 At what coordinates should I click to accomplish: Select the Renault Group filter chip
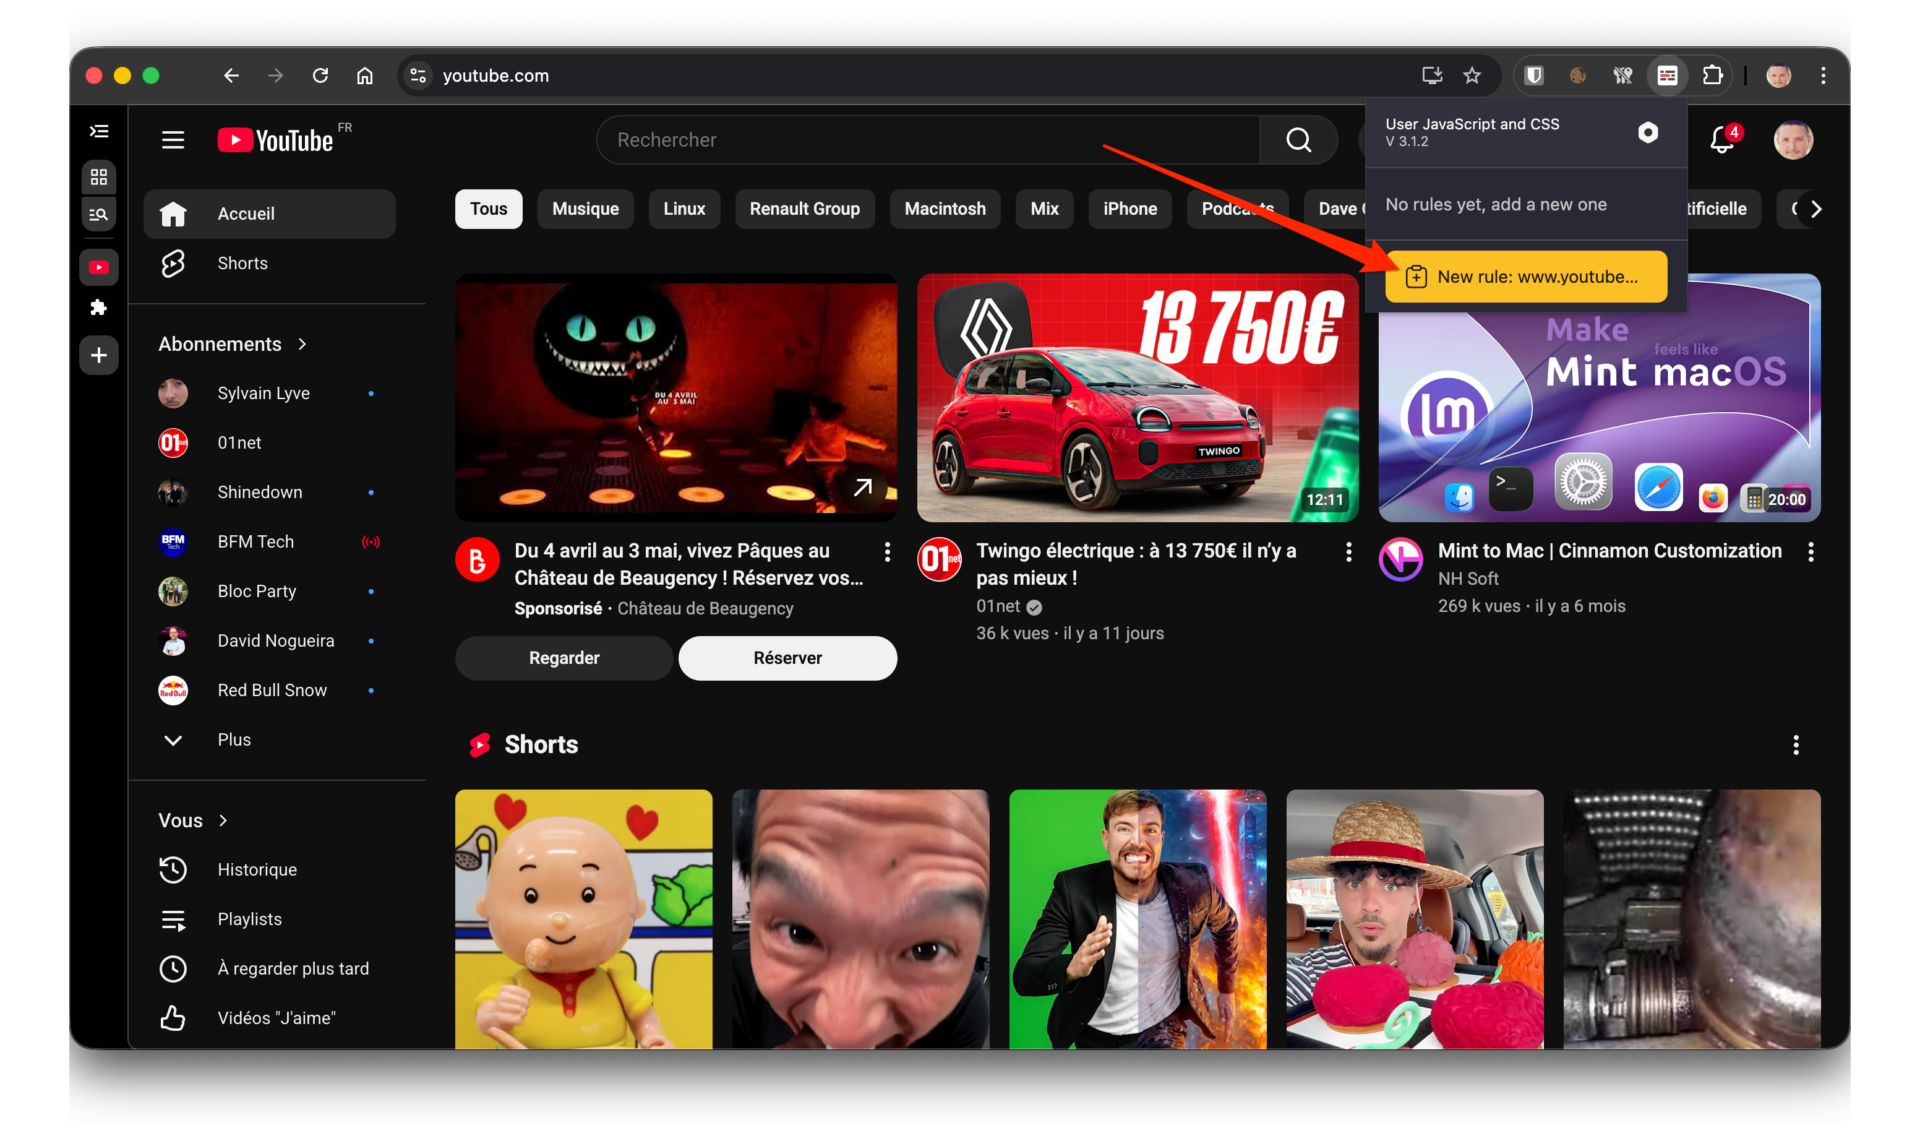click(x=805, y=209)
